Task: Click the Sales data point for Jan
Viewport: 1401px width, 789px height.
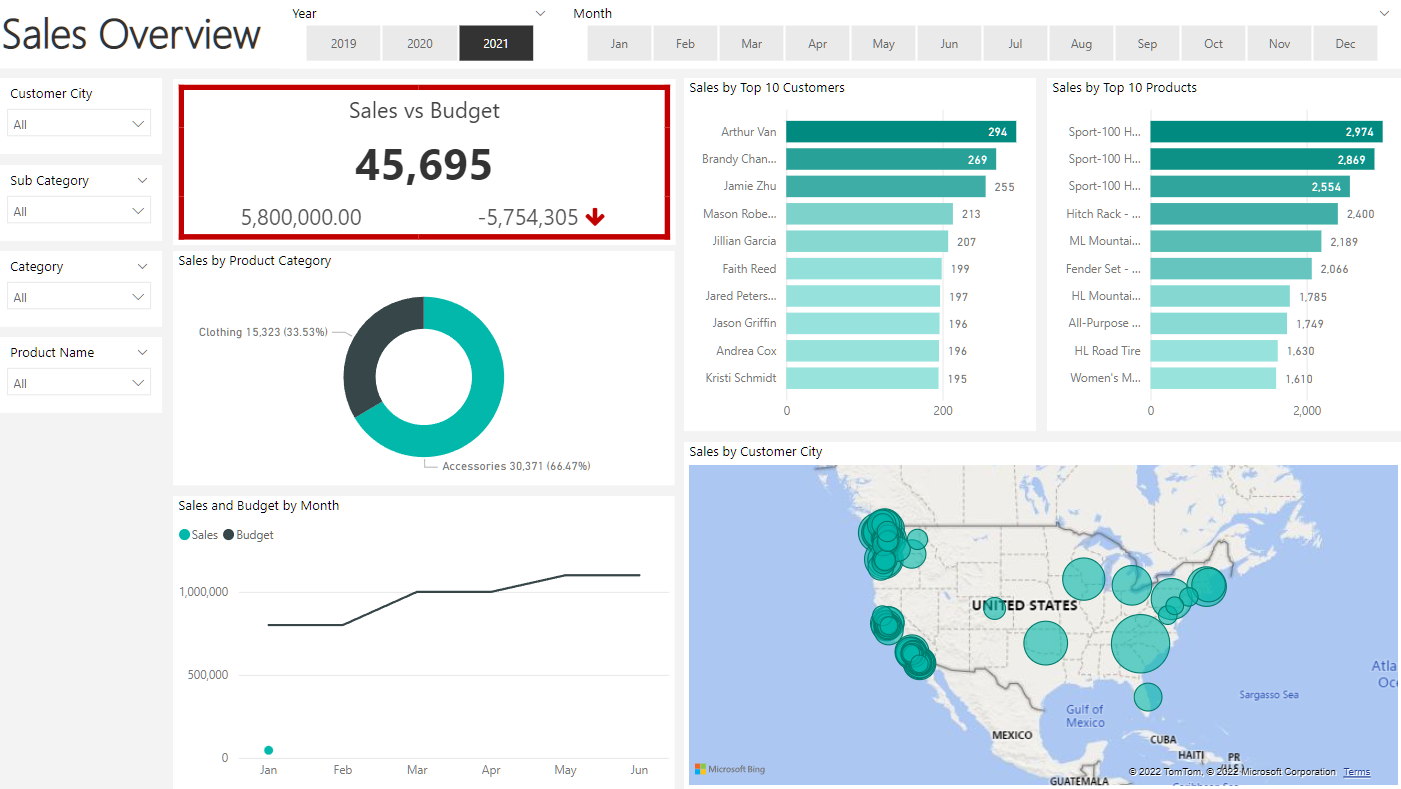Action: 268,750
